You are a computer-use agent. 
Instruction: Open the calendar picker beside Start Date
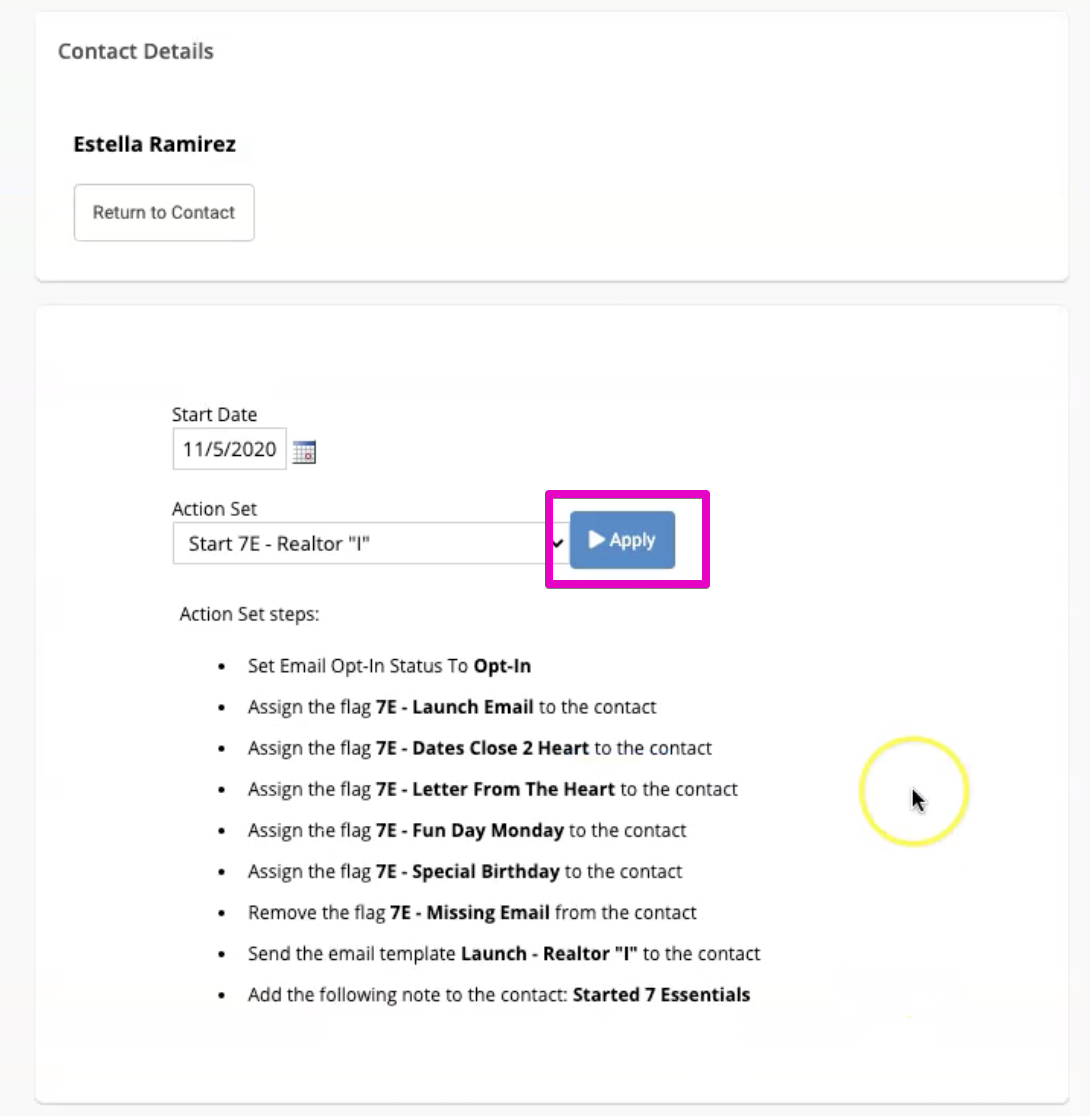(304, 452)
